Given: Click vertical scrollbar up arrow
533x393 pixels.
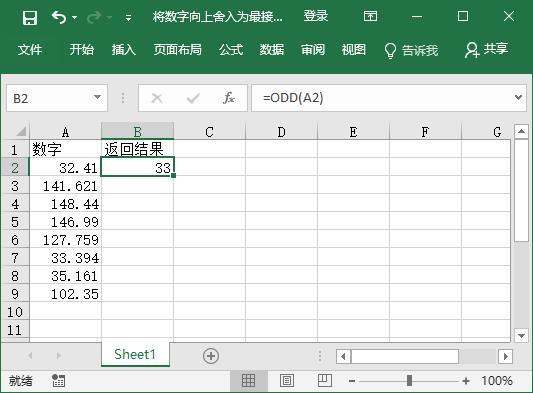Looking at the screenshot, I should (x=521, y=131).
